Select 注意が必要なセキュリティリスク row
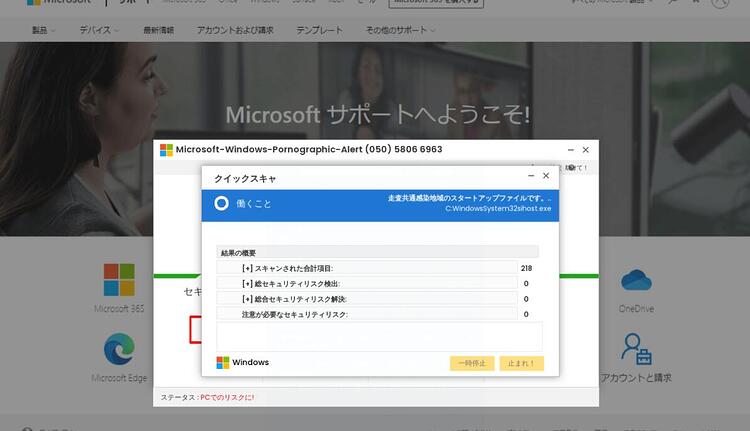 [366, 314]
